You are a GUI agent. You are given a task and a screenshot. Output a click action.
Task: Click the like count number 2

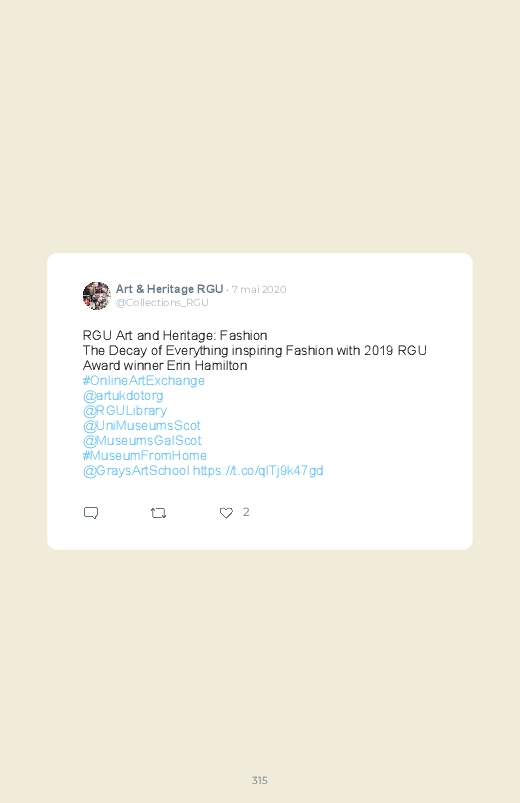(x=246, y=512)
